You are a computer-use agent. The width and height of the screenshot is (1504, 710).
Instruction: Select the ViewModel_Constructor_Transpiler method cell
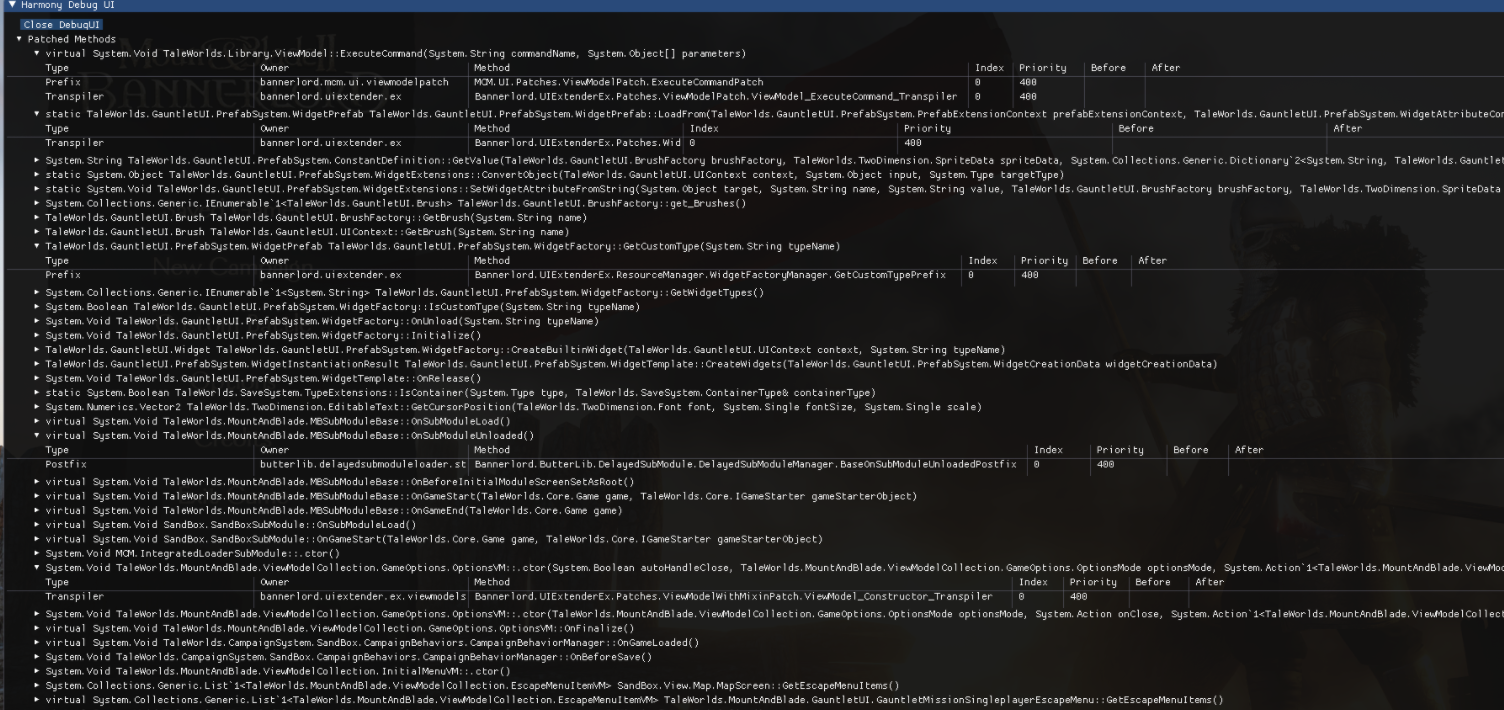click(x=734, y=596)
